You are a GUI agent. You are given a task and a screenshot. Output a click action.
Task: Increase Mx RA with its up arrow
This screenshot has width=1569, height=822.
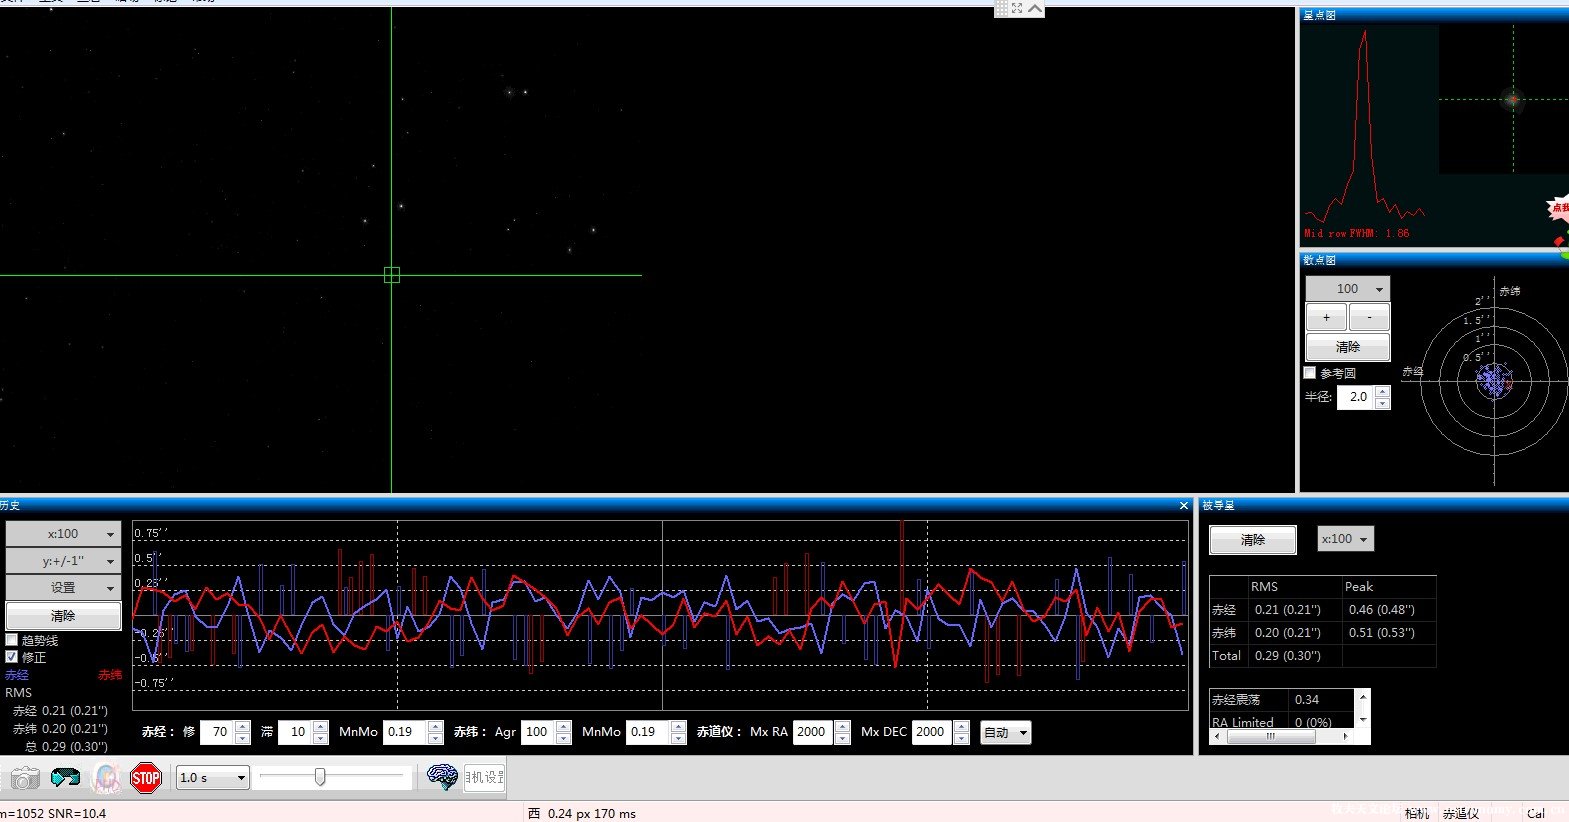coord(842,726)
